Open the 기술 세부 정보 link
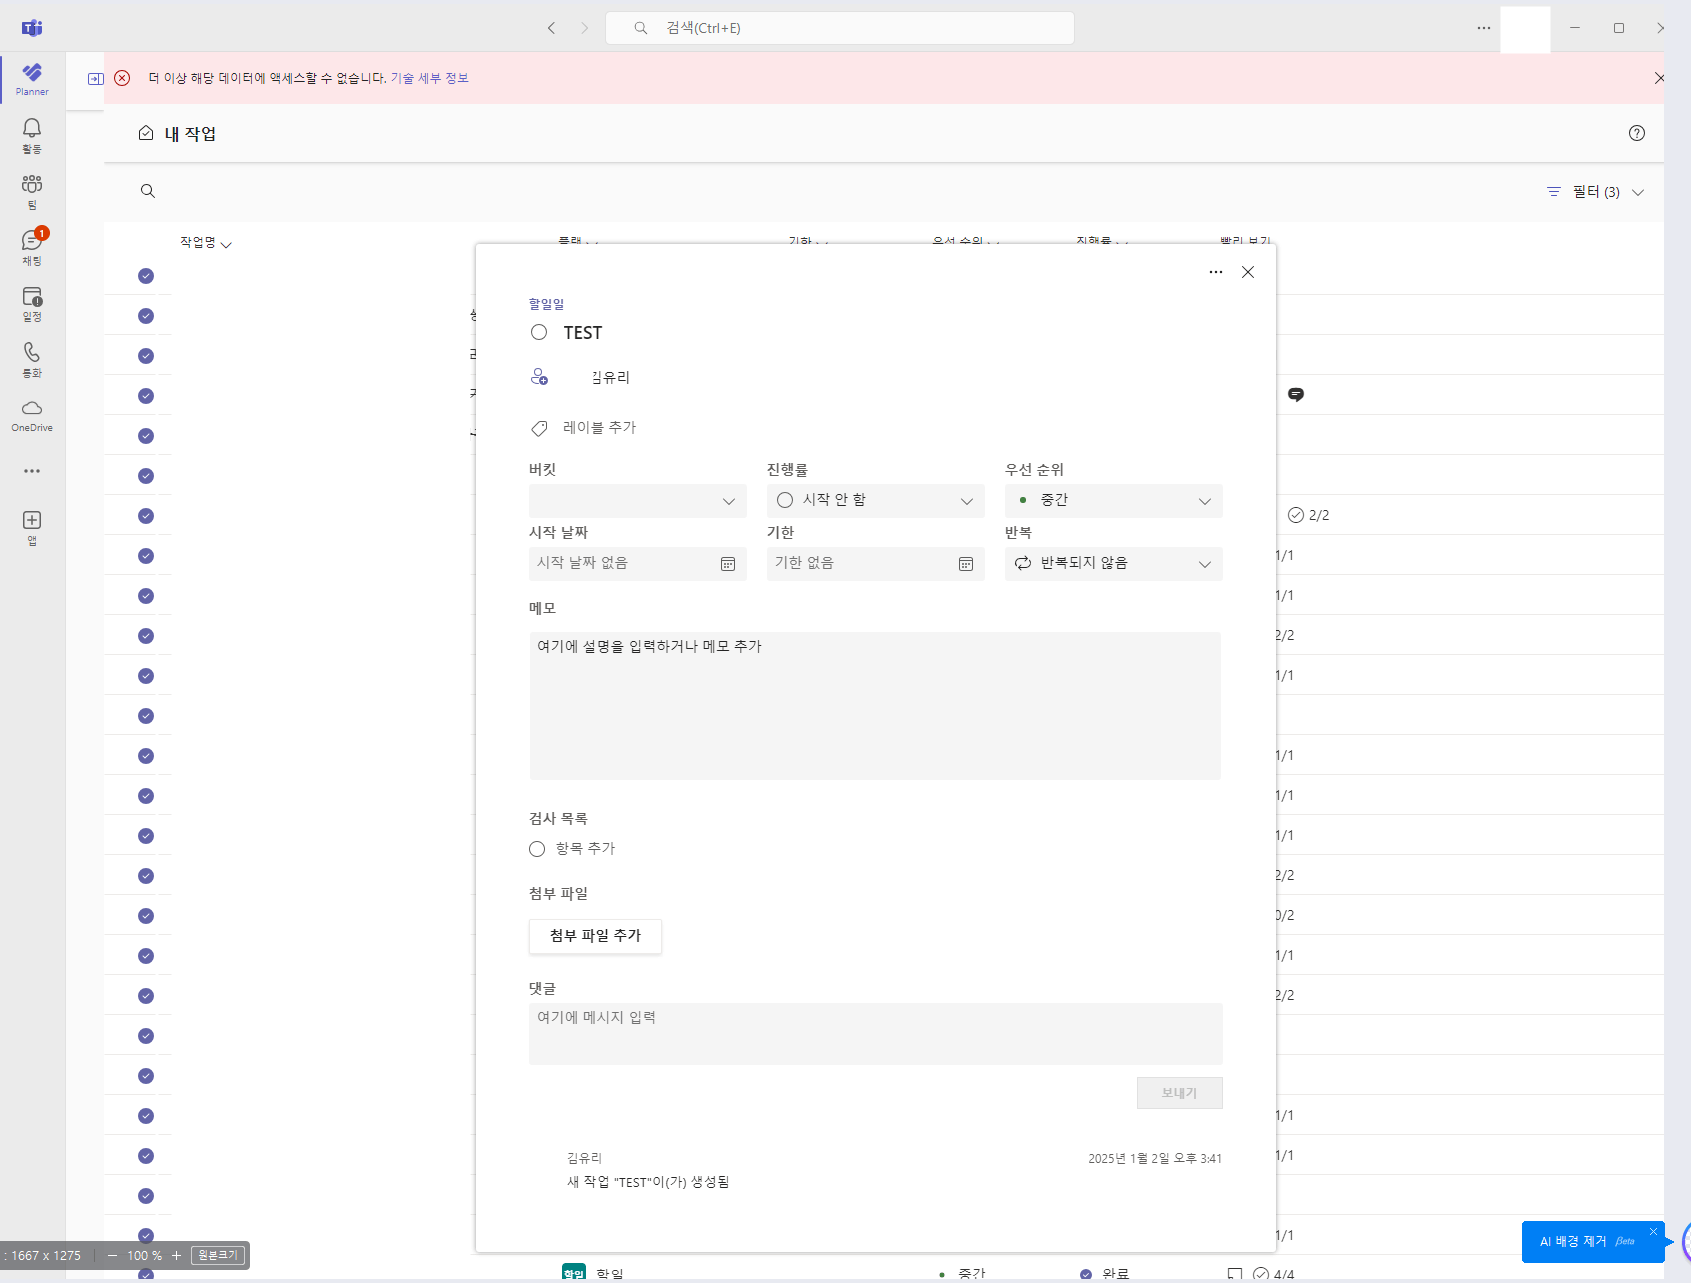 (x=429, y=78)
